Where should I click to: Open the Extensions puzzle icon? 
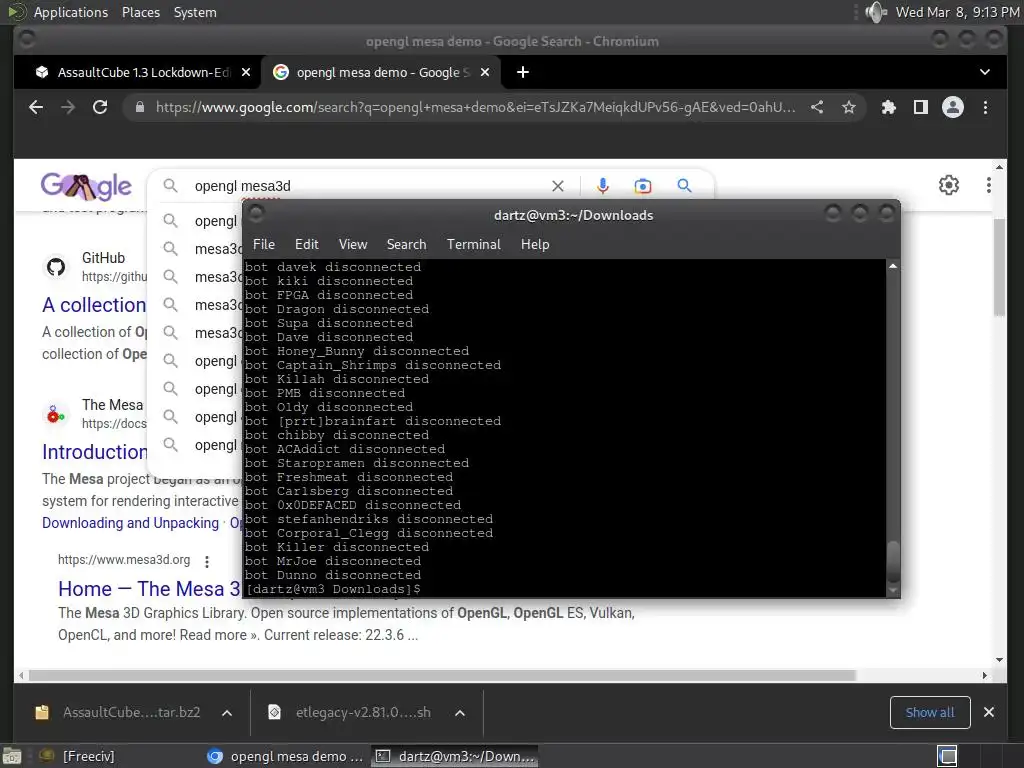click(x=888, y=107)
